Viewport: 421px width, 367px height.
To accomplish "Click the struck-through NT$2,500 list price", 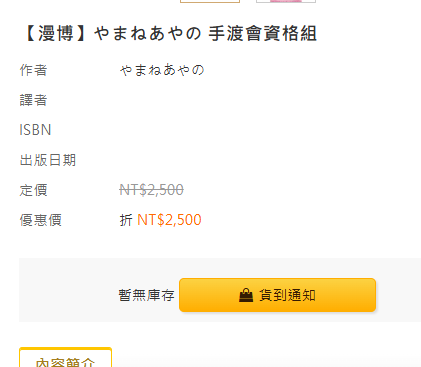I will click(x=151, y=190).
